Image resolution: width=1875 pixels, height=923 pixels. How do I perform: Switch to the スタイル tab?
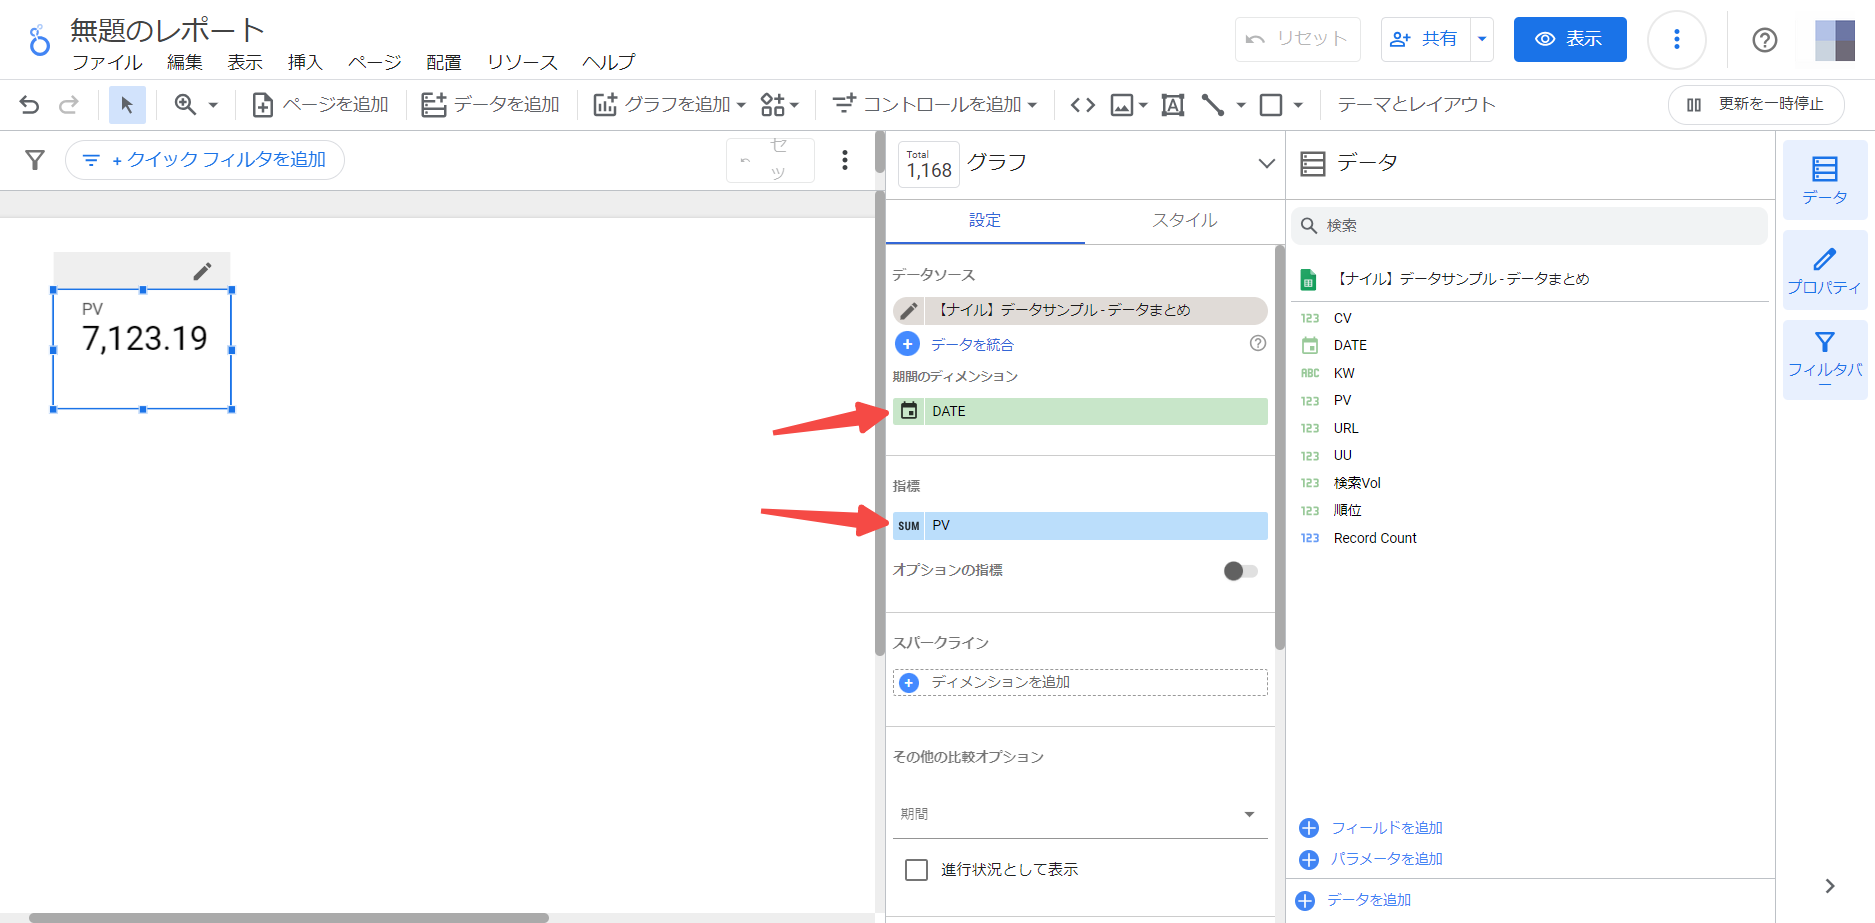point(1184,220)
